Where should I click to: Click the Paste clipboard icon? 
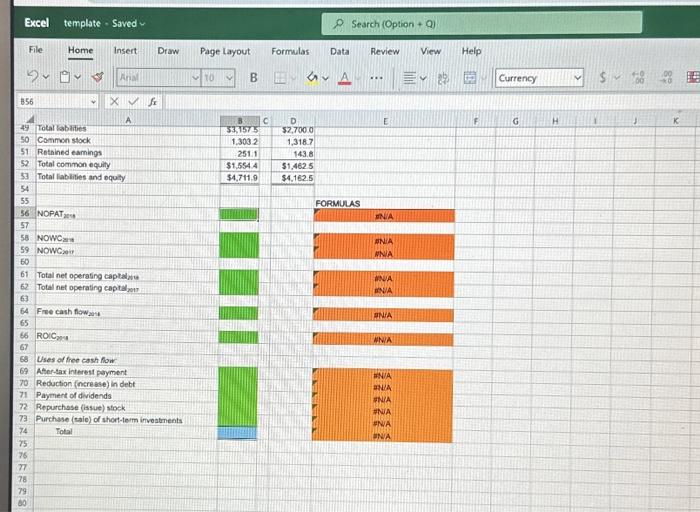click(65, 77)
